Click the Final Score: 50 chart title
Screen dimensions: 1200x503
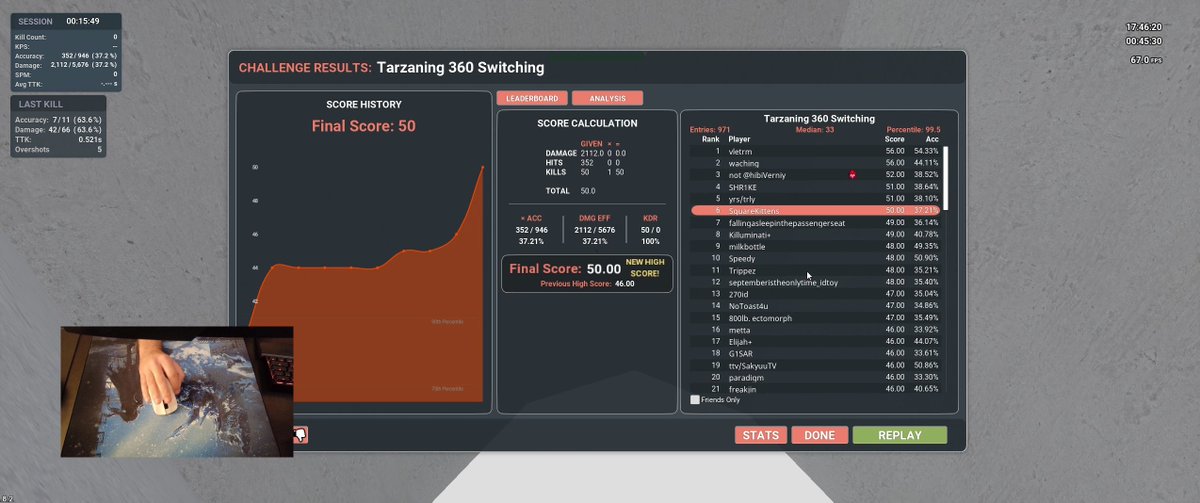point(364,126)
